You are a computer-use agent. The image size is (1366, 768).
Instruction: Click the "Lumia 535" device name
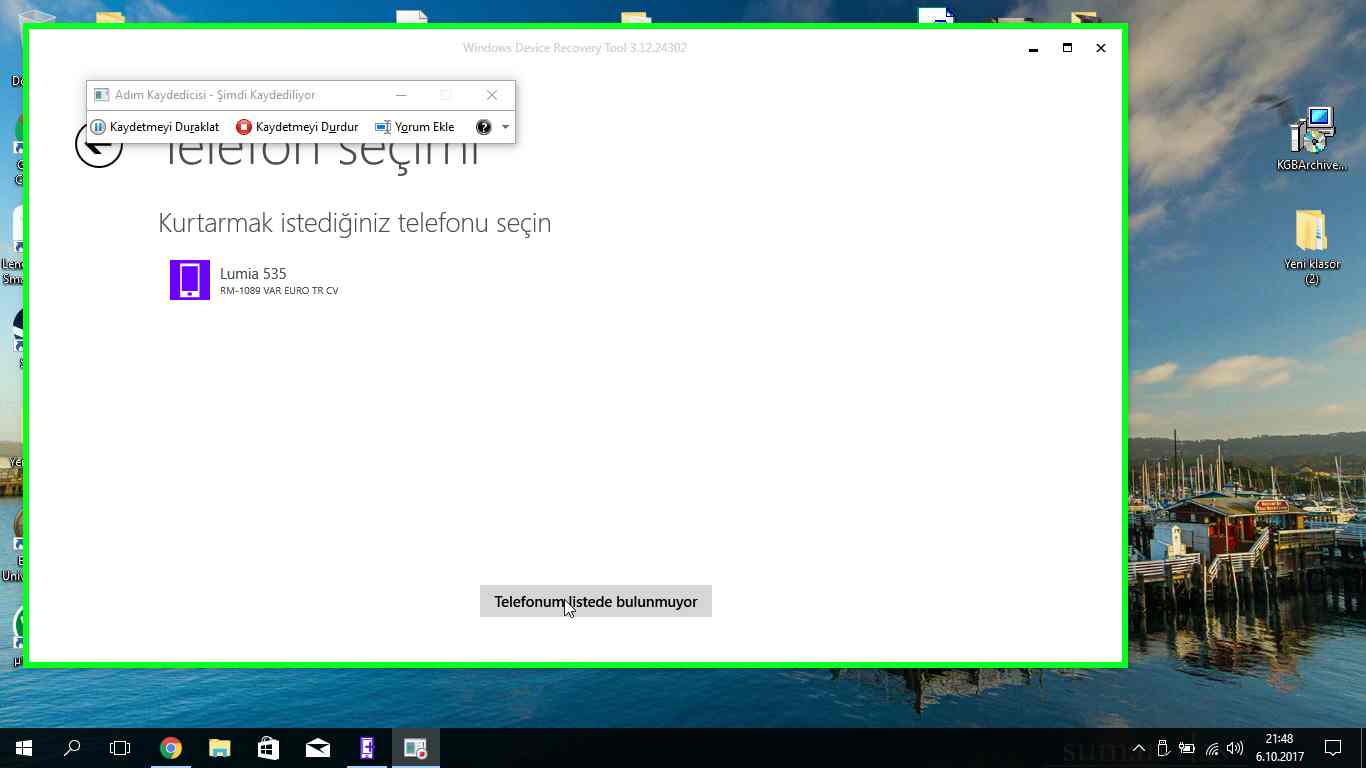[253, 273]
